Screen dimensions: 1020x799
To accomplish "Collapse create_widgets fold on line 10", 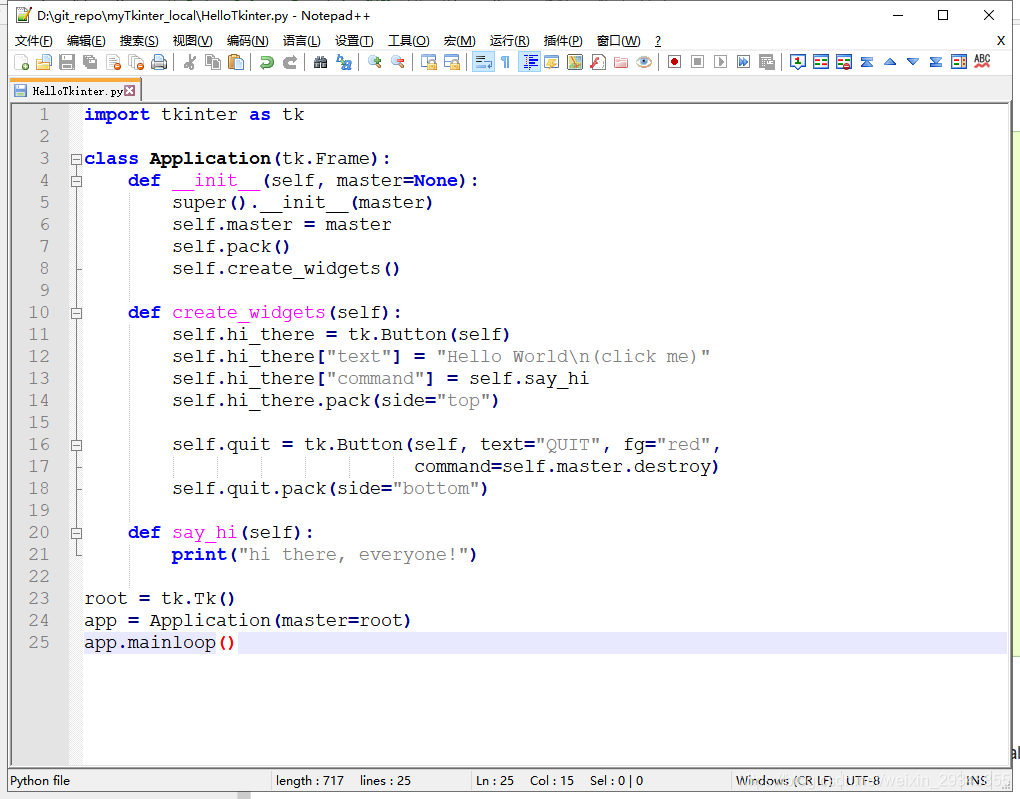I will coord(76,313).
